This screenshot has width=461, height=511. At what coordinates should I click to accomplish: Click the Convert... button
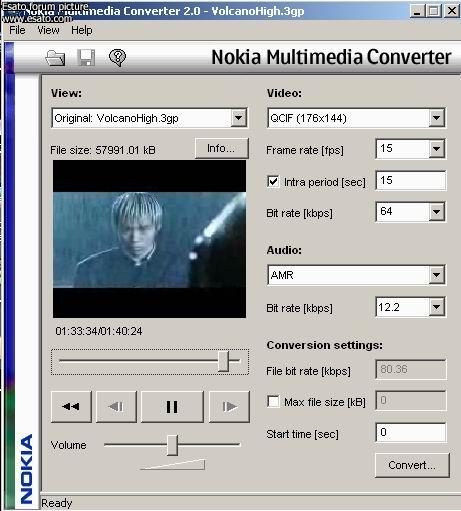[x=412, y=465]
